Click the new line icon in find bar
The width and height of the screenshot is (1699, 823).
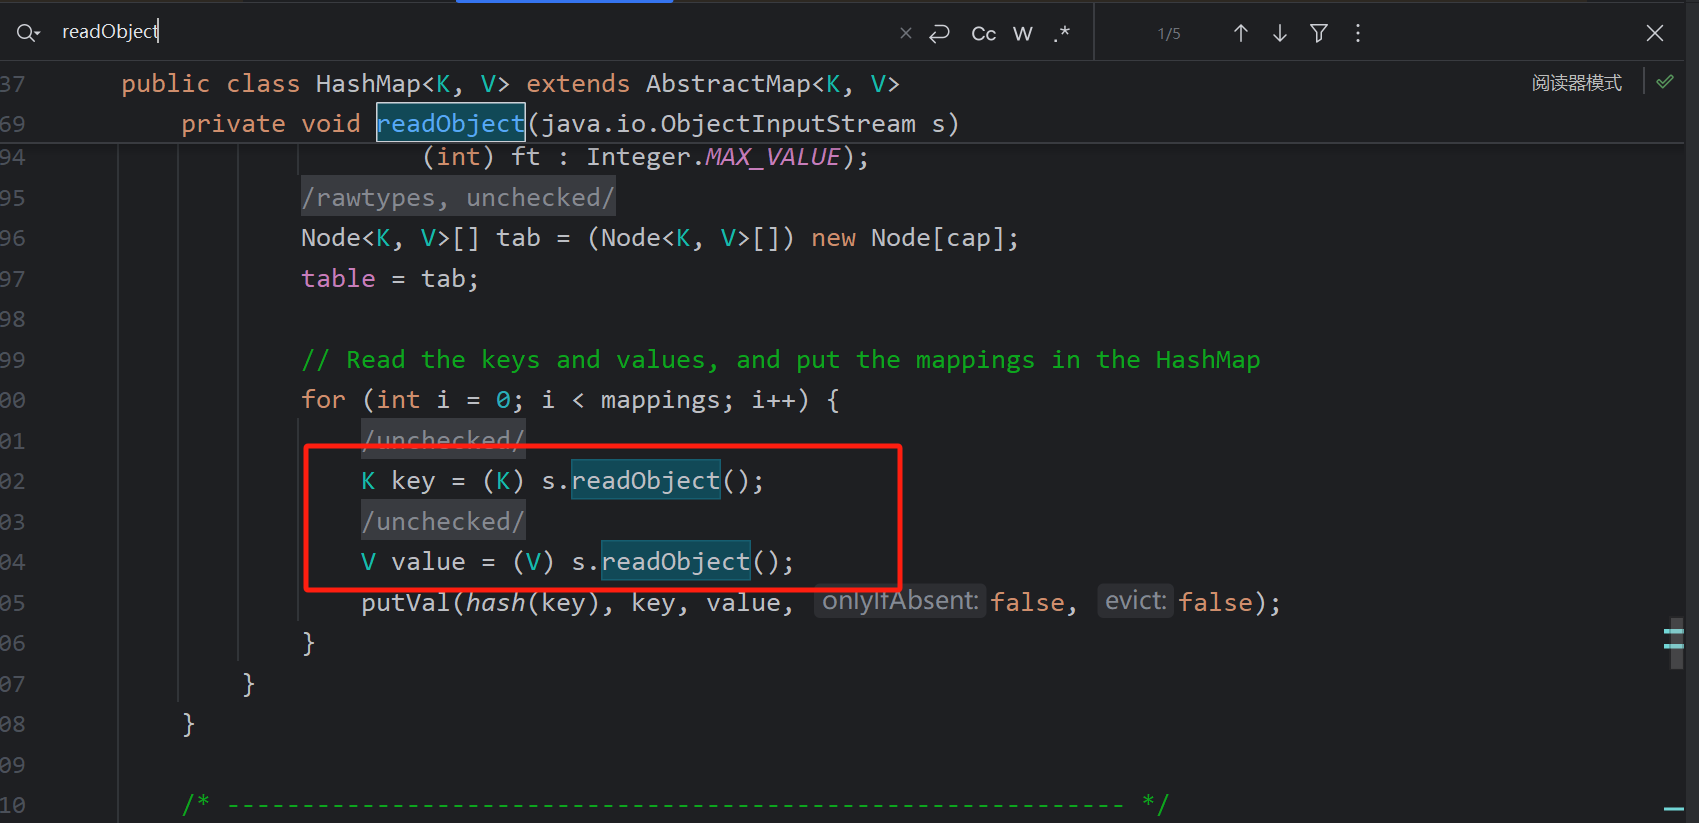click(939, 33)
